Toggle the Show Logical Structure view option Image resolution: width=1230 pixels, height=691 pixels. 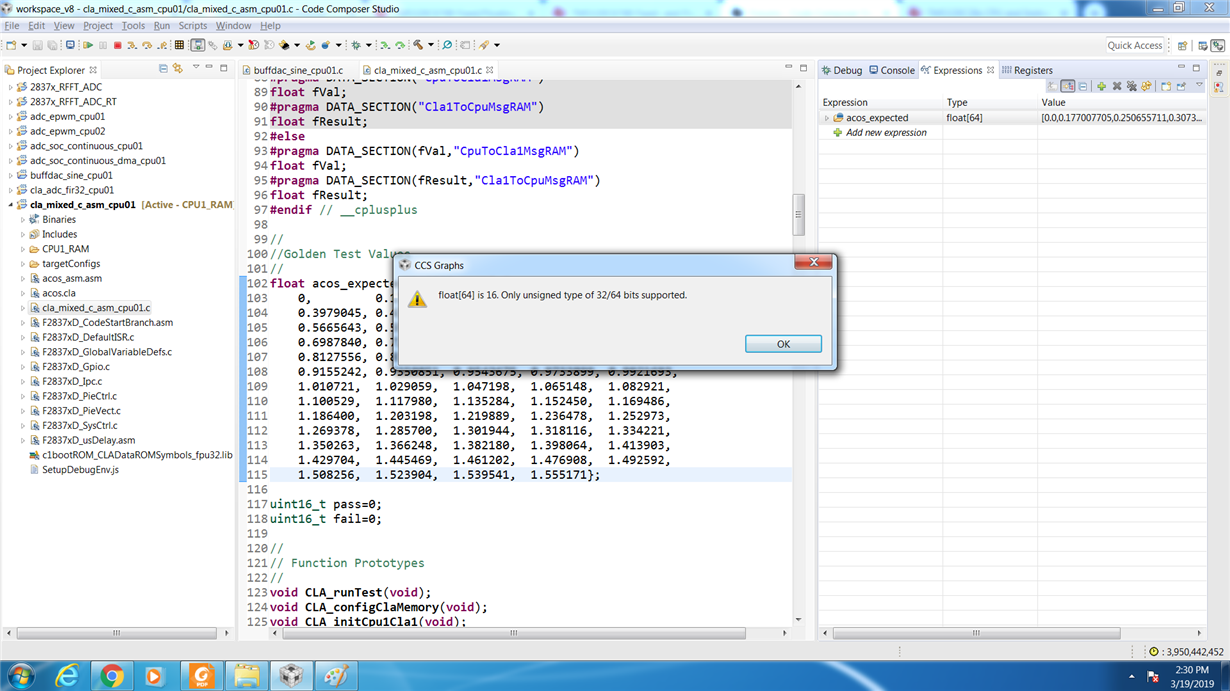[1066, 85]
